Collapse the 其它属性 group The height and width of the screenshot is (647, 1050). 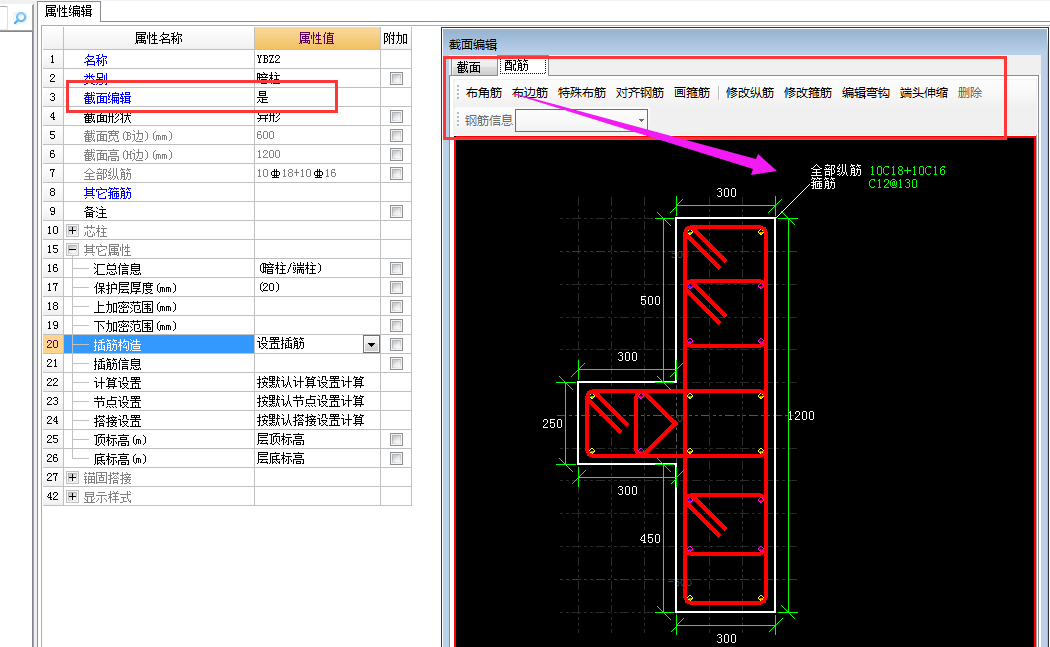click(x=72, y=250)
